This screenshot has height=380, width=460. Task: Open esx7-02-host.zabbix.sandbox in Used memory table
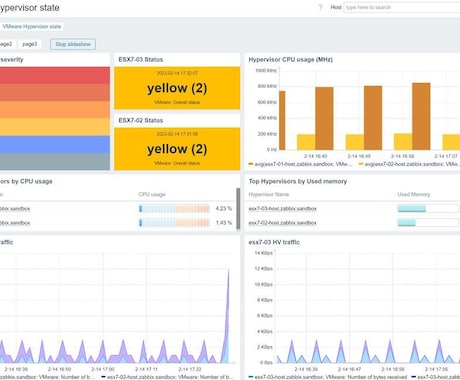(x=282, y=223)
